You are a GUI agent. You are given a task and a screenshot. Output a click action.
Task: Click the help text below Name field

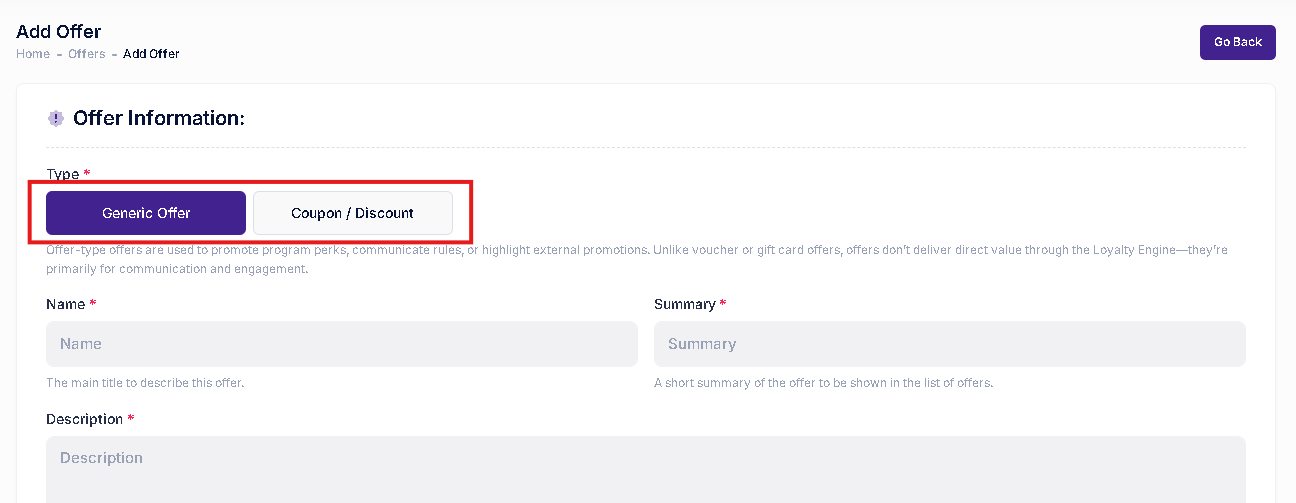coord(145,383)
